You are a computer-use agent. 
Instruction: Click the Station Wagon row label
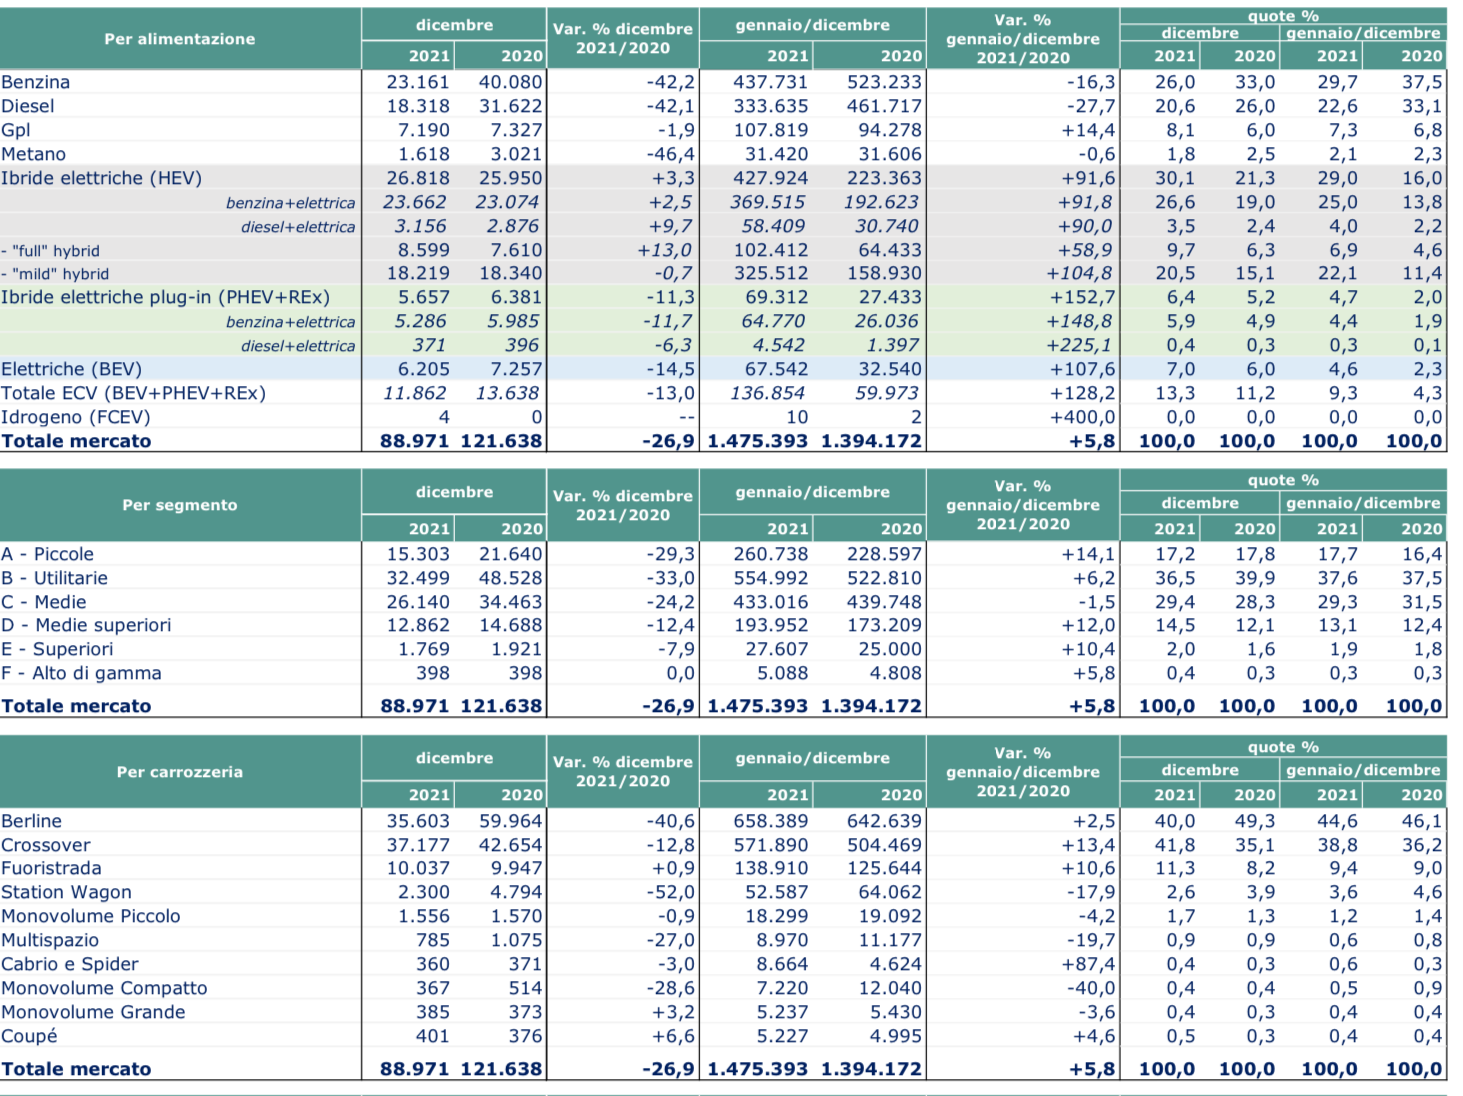[66, 892]
